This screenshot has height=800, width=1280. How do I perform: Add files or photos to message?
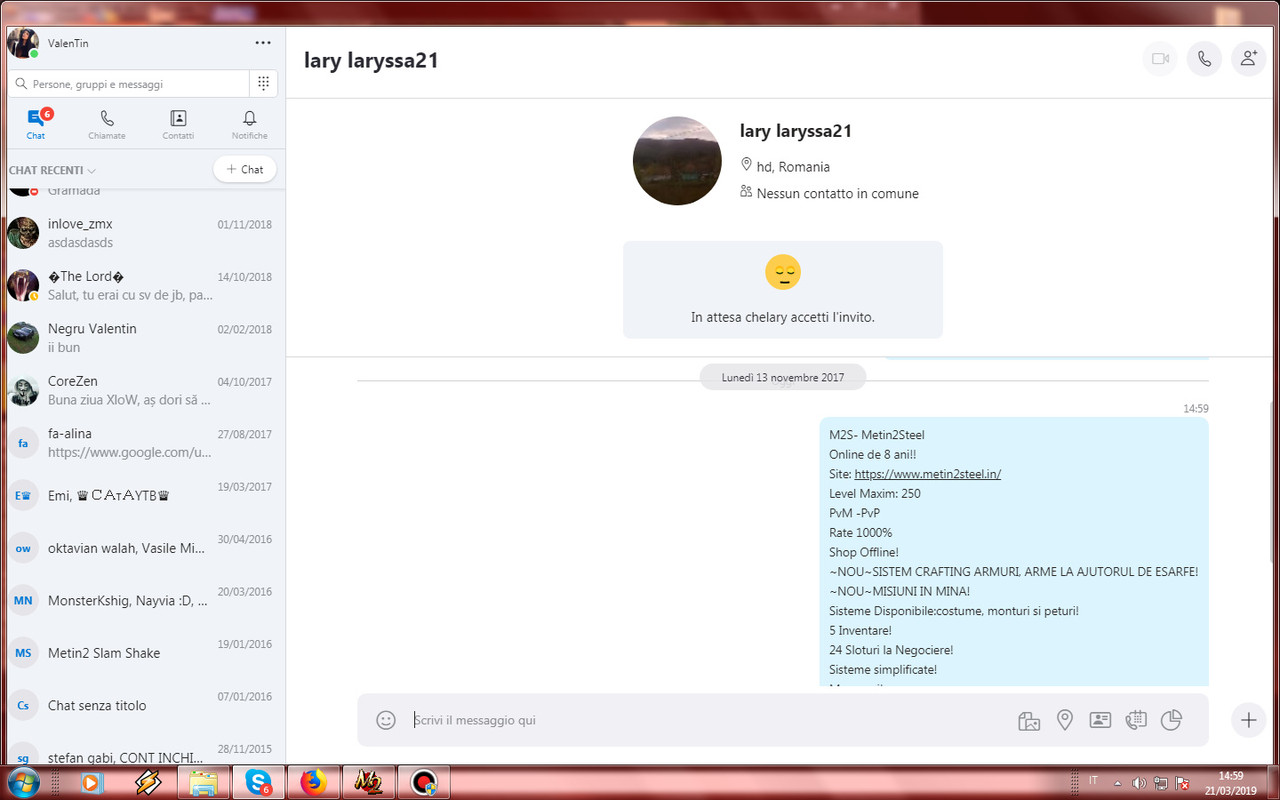click(x=1029, y=720)
